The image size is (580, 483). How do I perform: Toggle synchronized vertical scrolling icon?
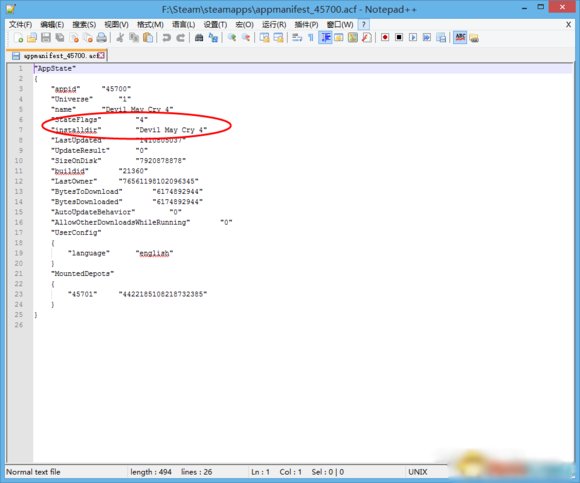pos(264,38)
